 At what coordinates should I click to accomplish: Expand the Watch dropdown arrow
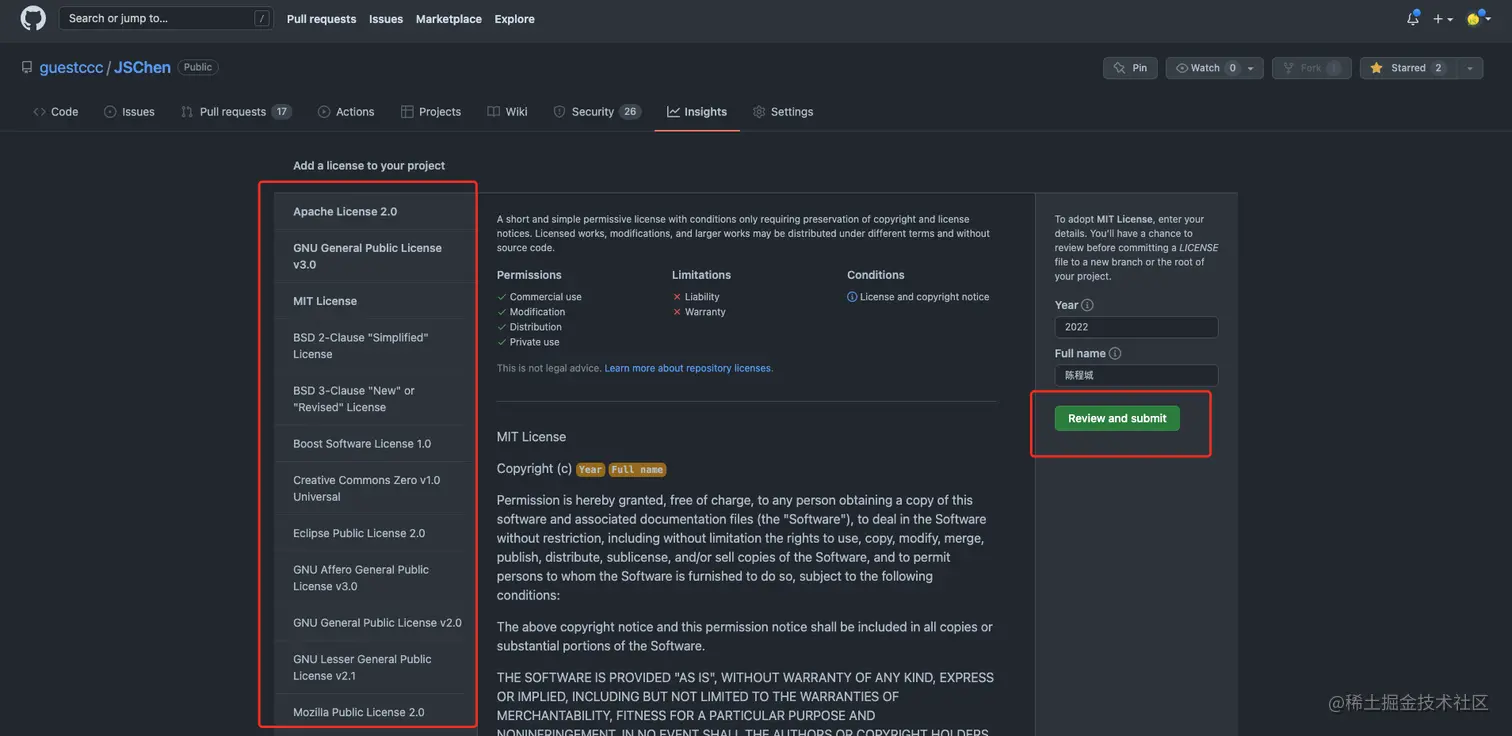[1251, 68]
